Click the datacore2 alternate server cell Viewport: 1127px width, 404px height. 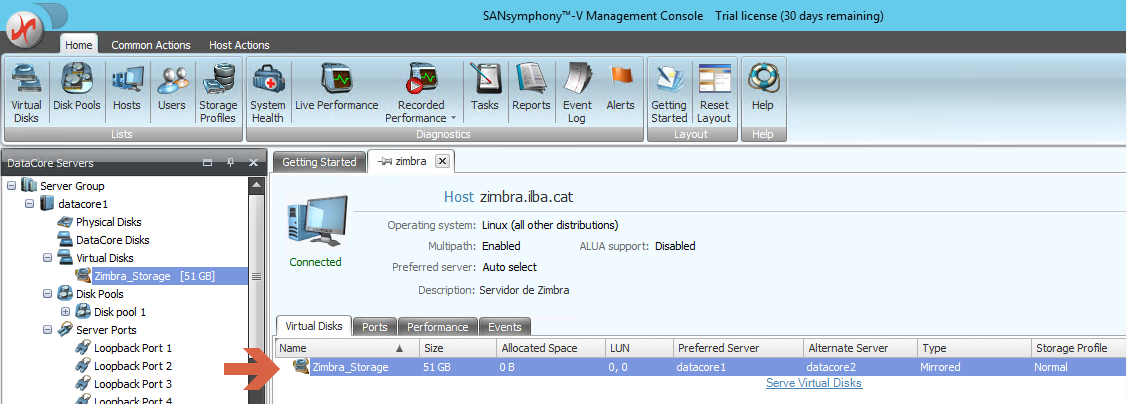pyautogui.click(x=831, y=367)
